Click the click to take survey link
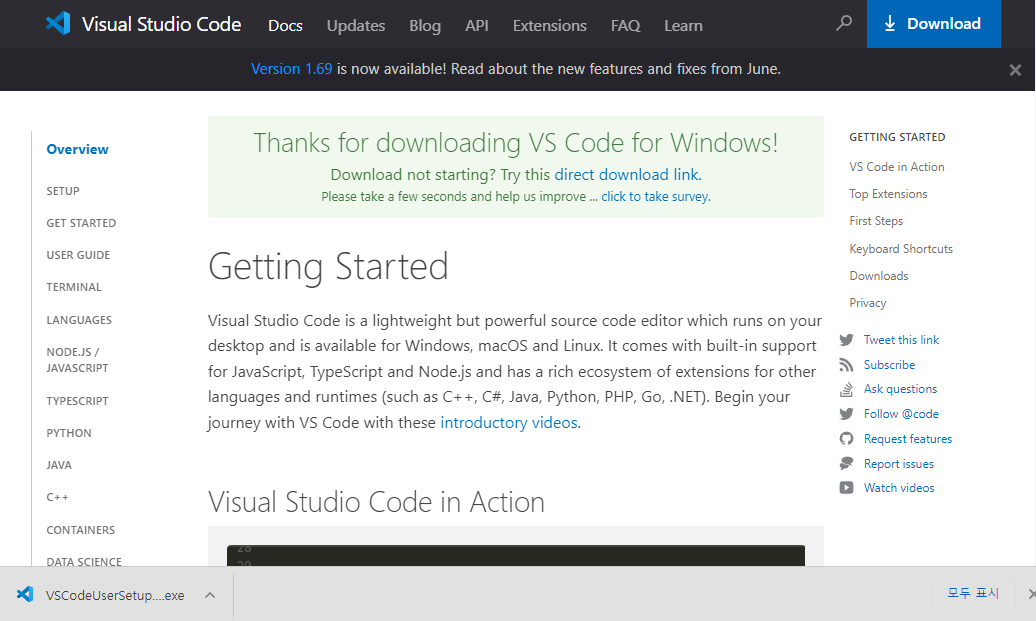The height and width of the screenshot is (621, 1036). [x=655, y=196]
